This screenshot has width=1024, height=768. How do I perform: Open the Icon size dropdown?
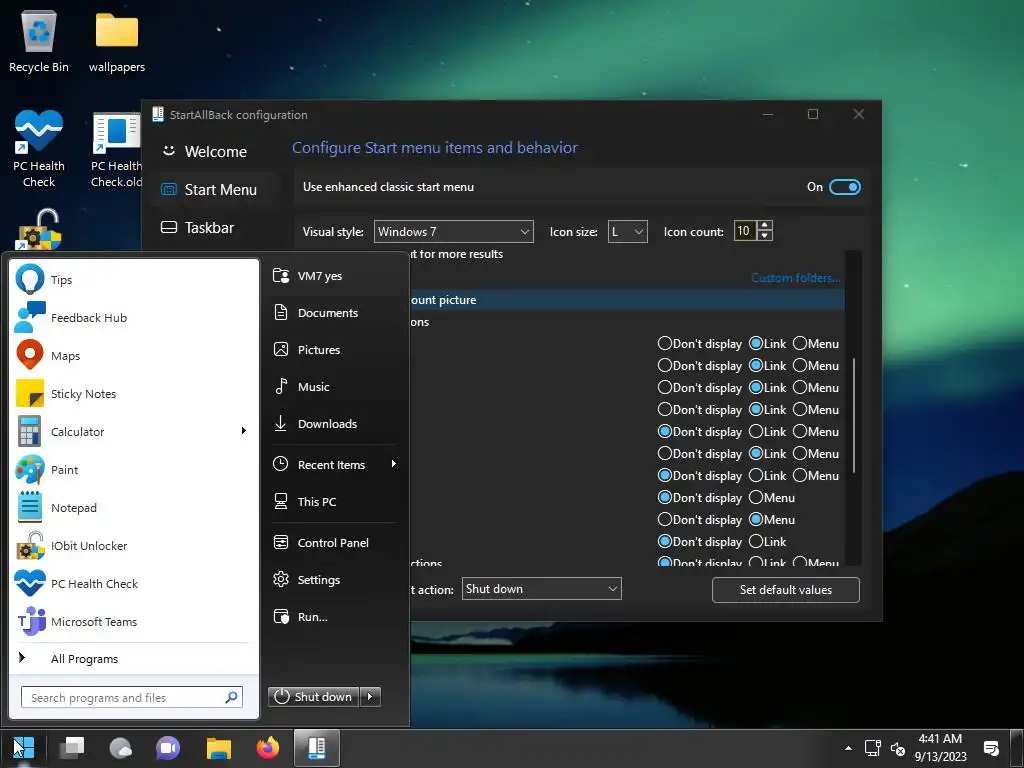coord(628,232)
